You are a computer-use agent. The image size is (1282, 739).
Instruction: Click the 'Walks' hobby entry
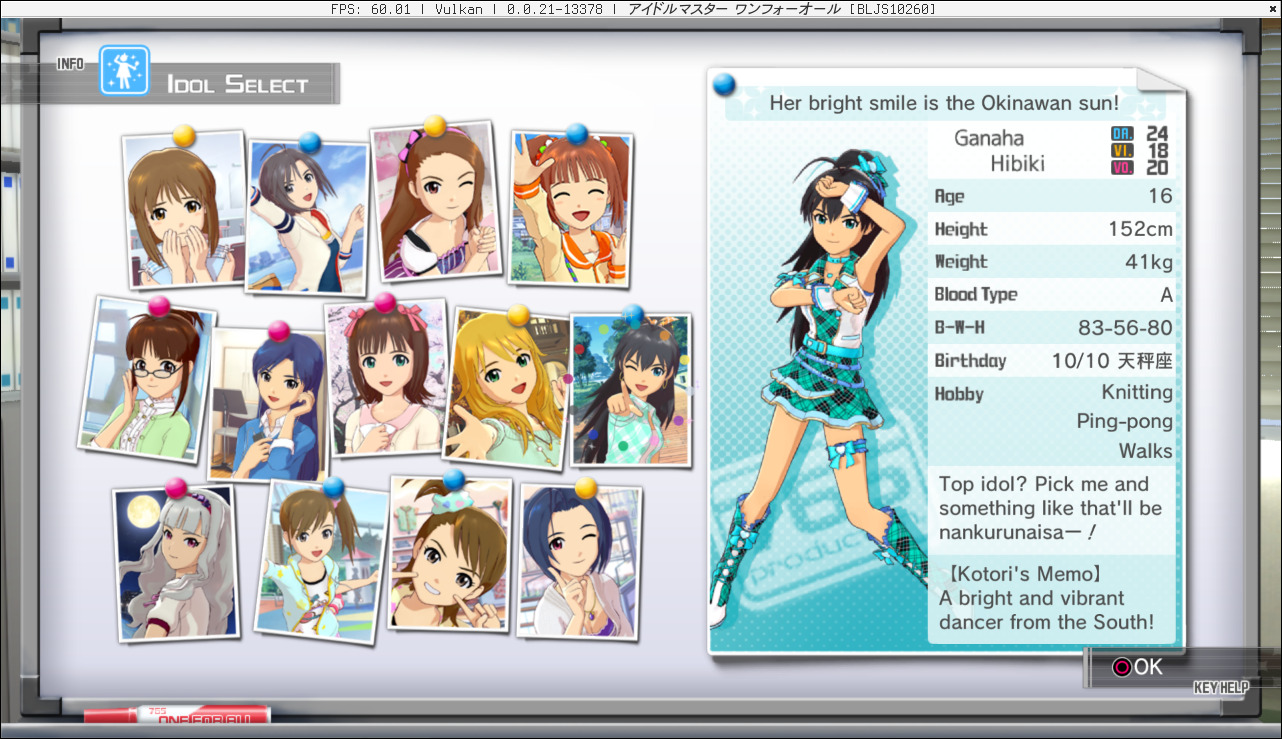1146,451
